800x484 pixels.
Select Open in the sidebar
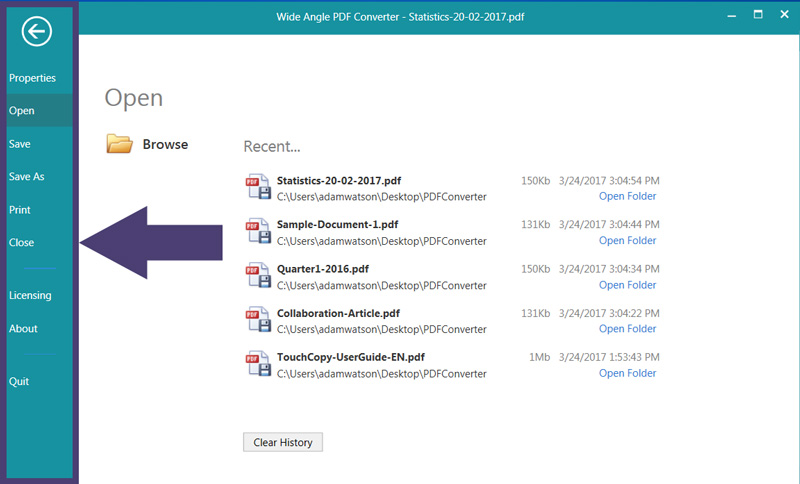(x=40, y=111)
